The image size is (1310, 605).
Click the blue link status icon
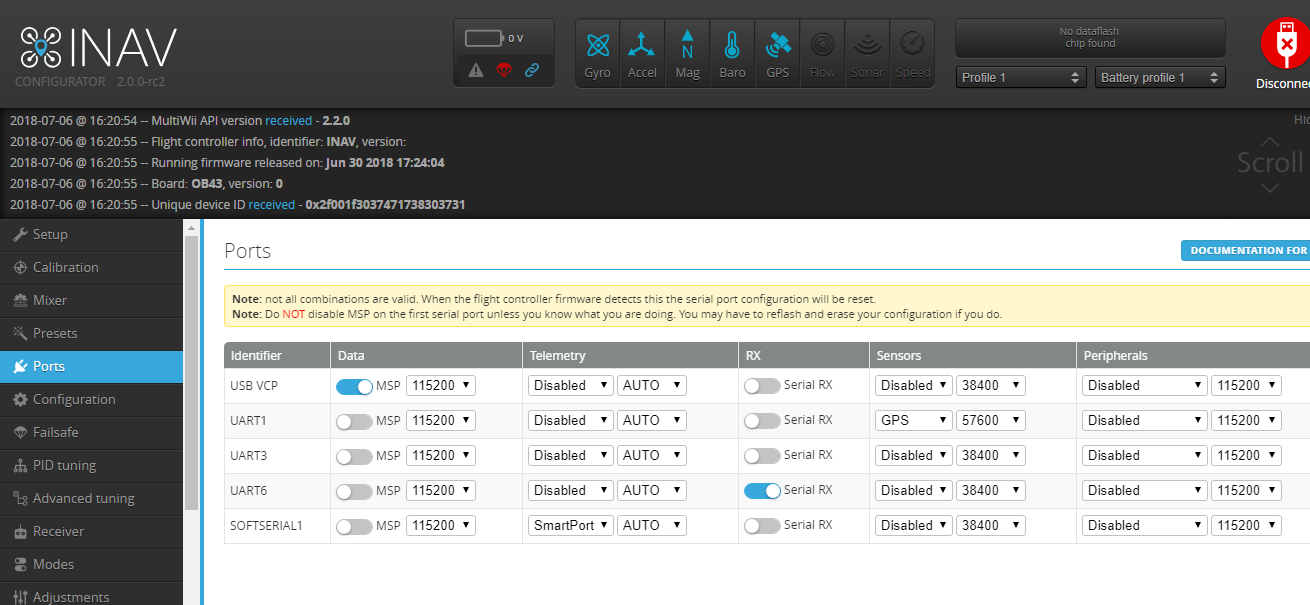point(532,70)
